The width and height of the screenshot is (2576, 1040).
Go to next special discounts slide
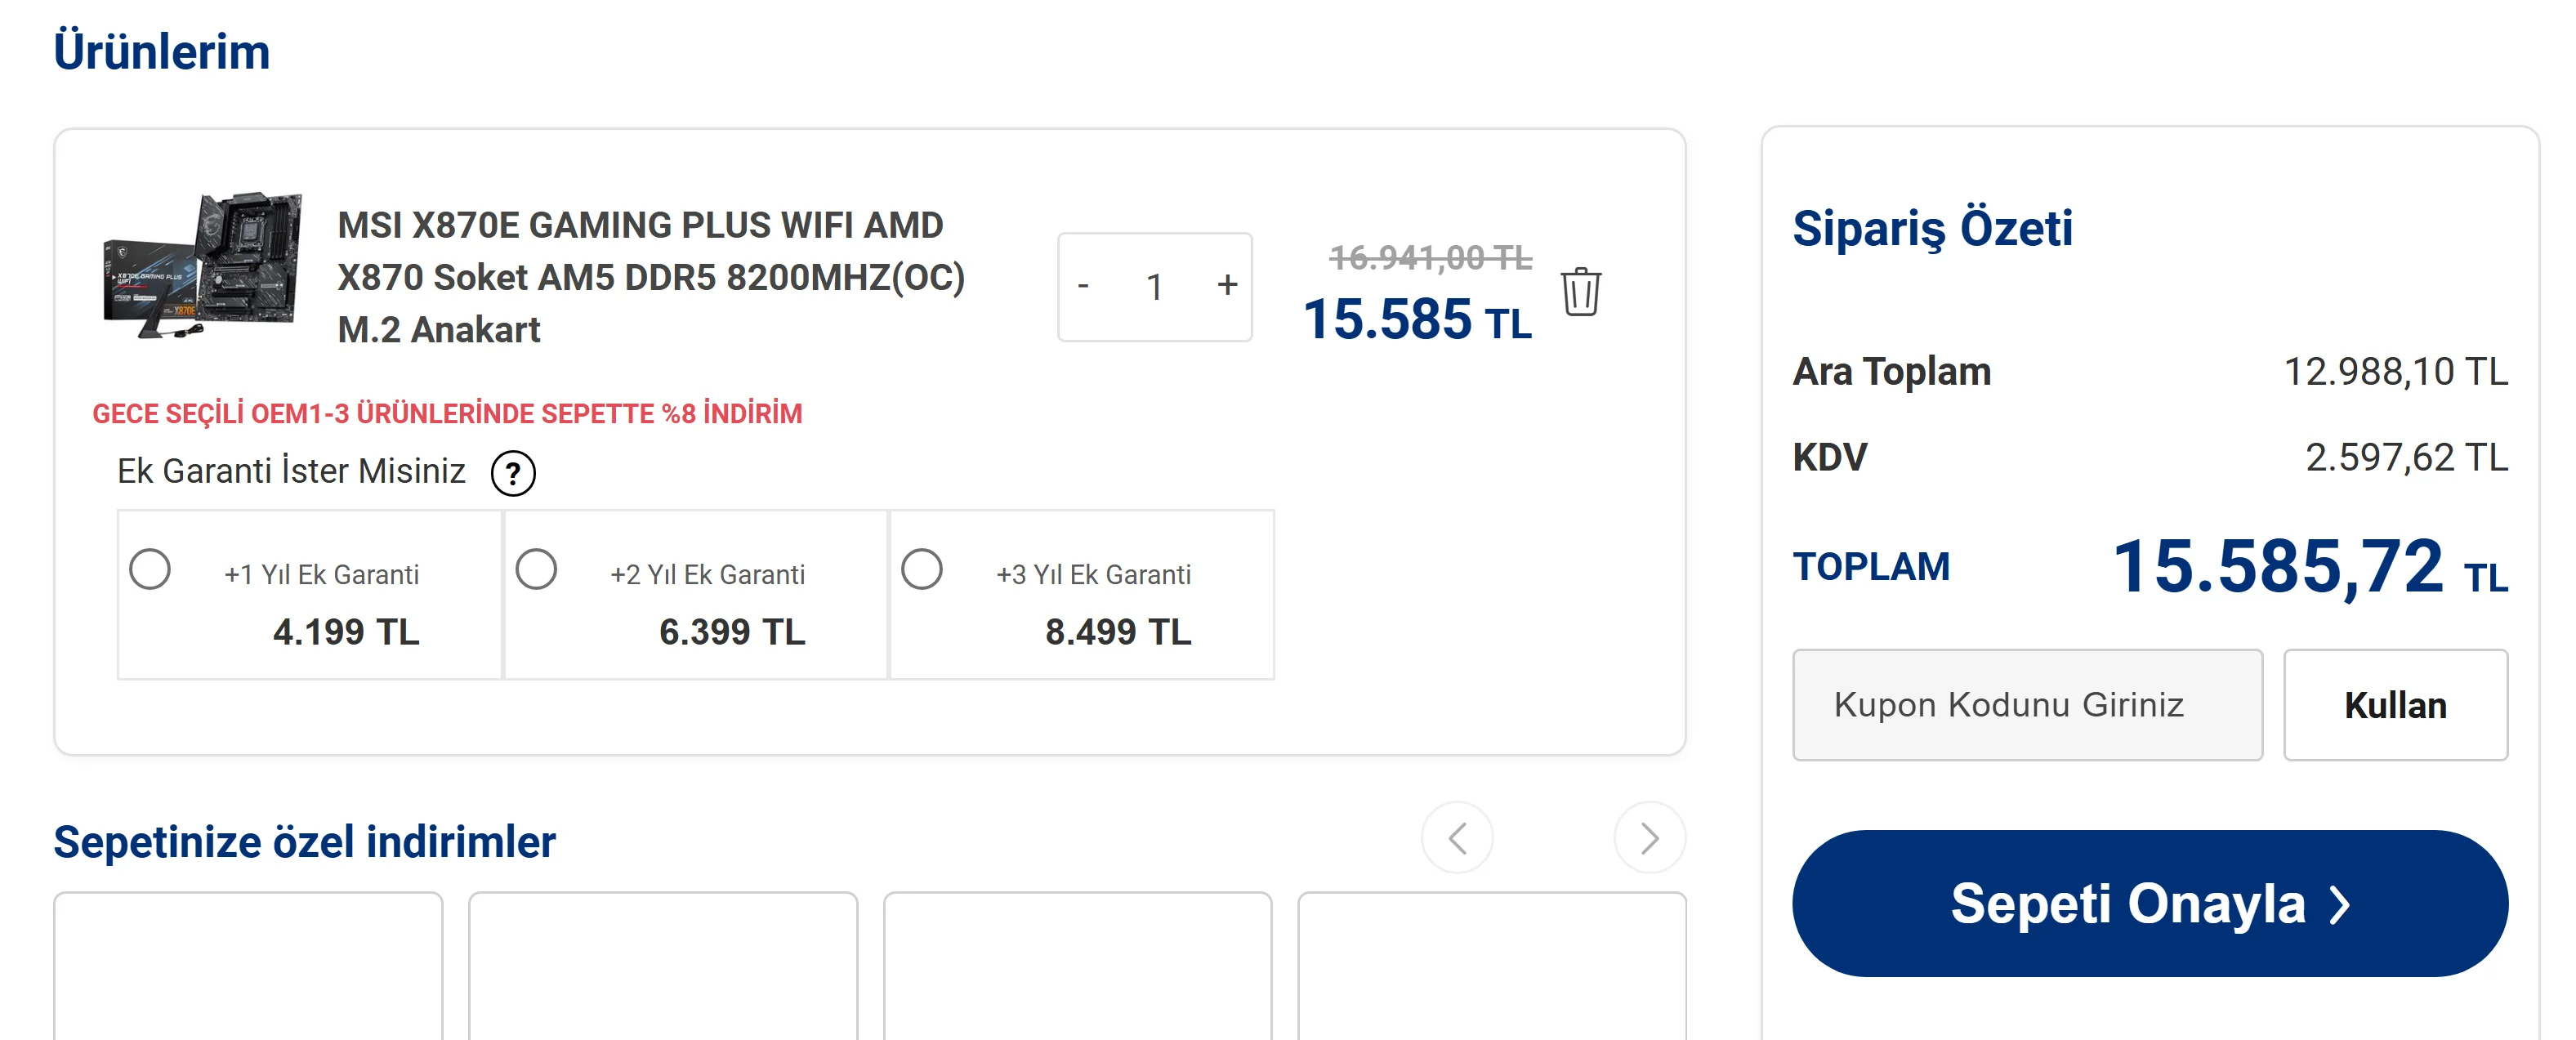tap(1649, 838)
